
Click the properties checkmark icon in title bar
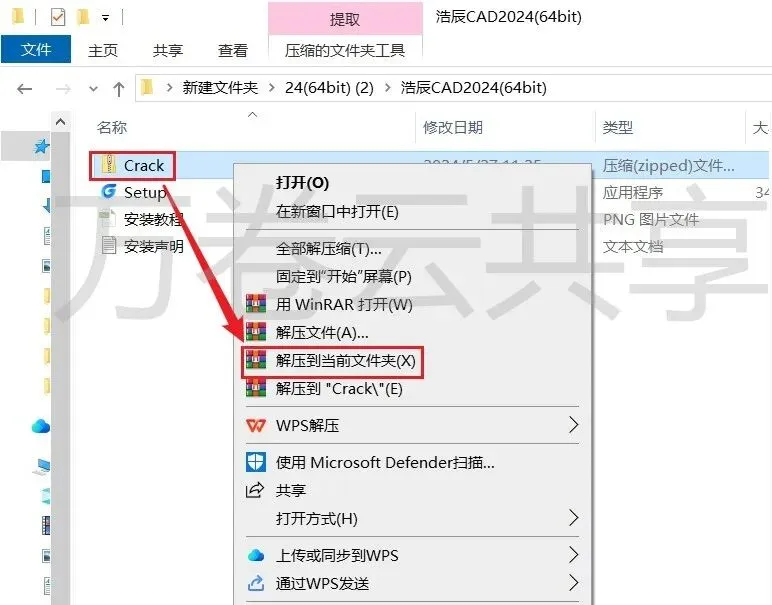coord(58,18)
